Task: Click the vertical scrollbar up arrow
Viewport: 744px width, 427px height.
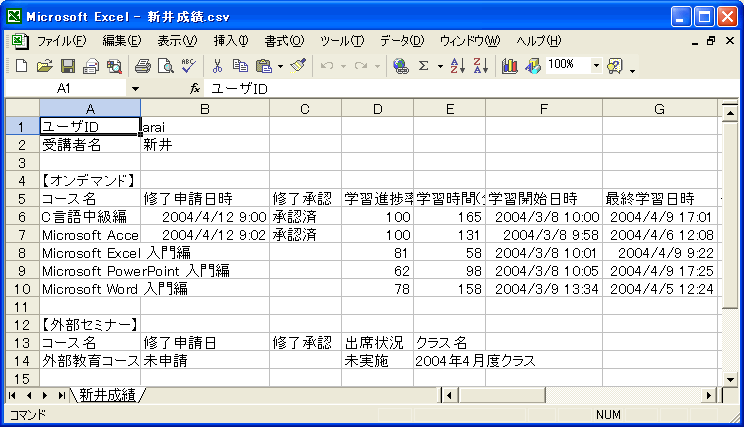Action: coord(730,112)
